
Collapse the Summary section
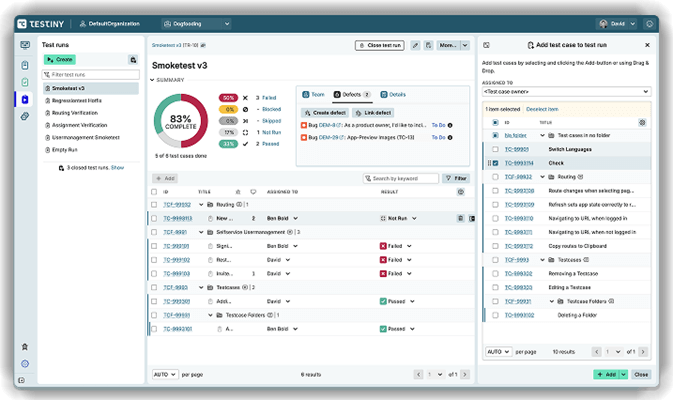click(154, 80)
